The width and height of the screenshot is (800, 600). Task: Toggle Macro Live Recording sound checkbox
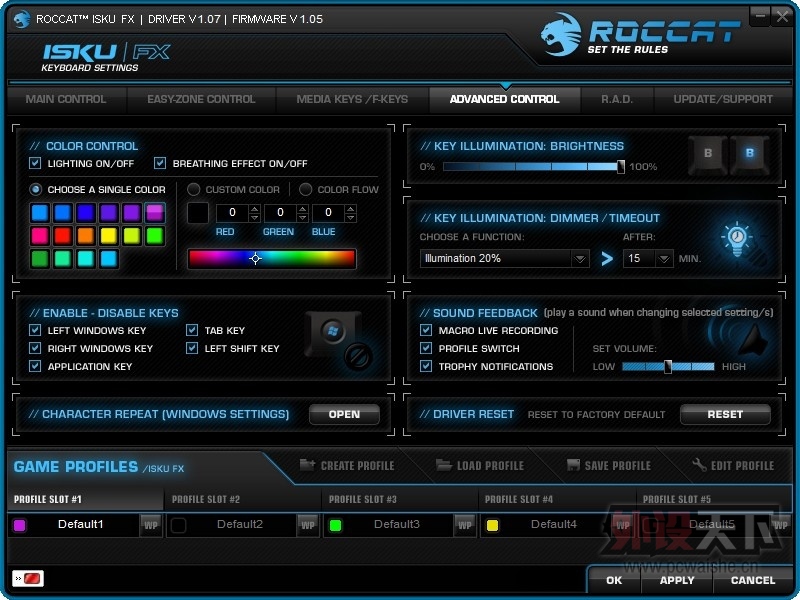426,330
